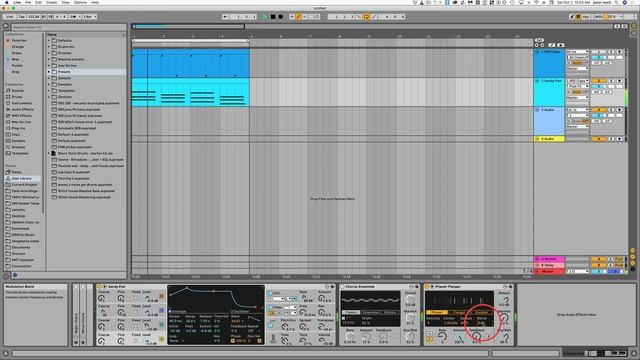640x360 pixels.
Task: Expand the Grooves folder in file list
Action: [x=49, y=53]
